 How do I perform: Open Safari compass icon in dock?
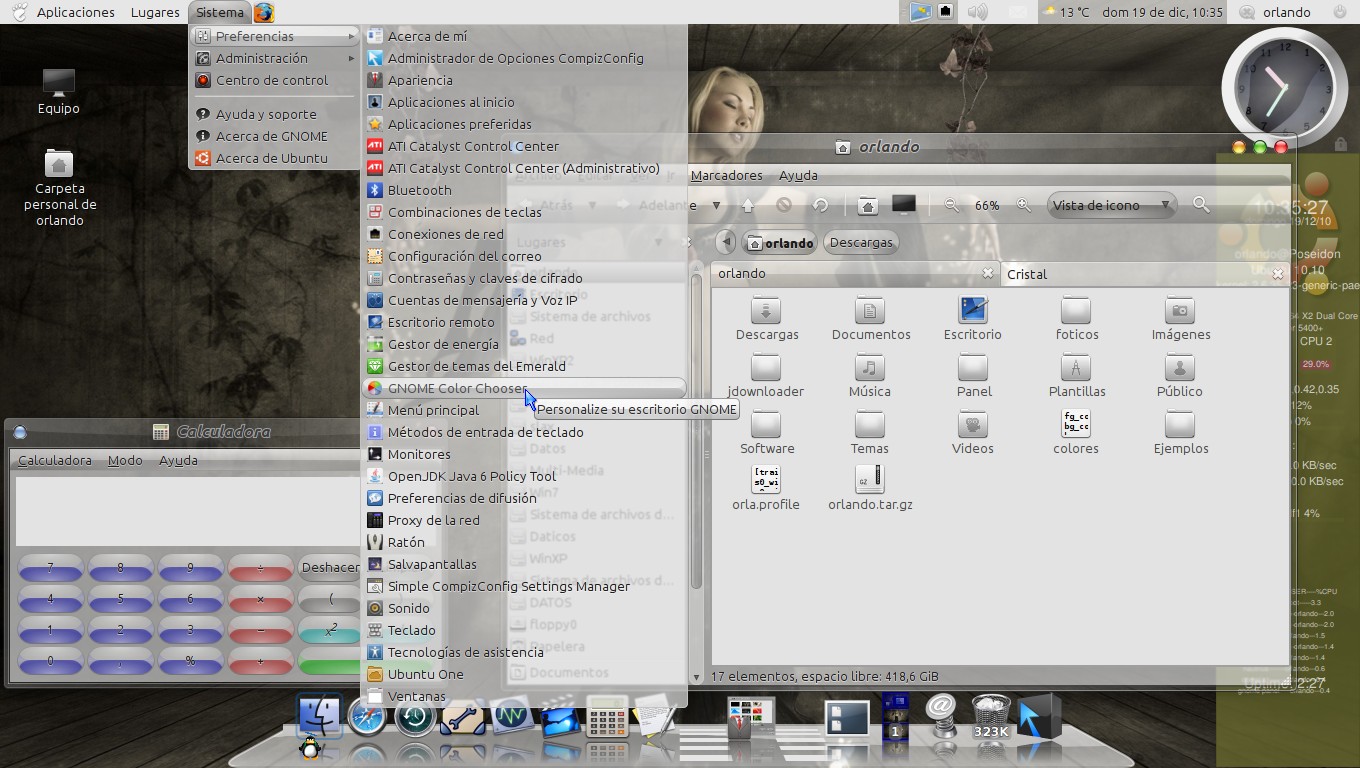point(367,718)
